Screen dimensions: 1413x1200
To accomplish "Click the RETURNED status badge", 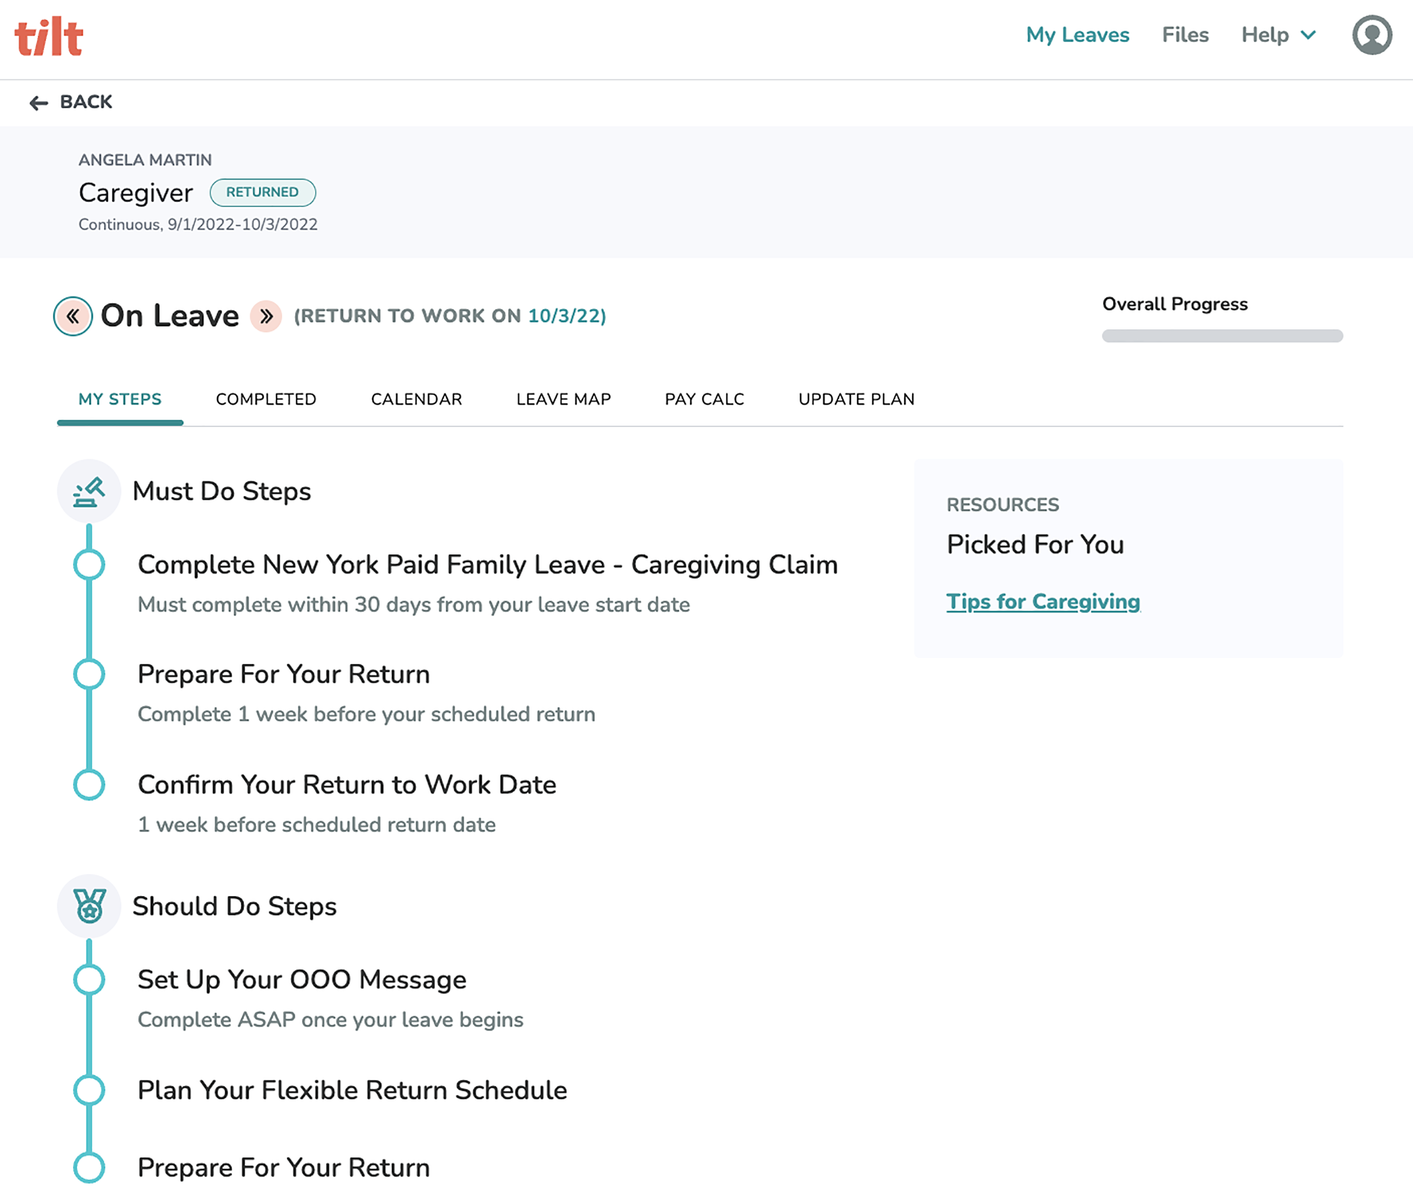I will [262, 192].
